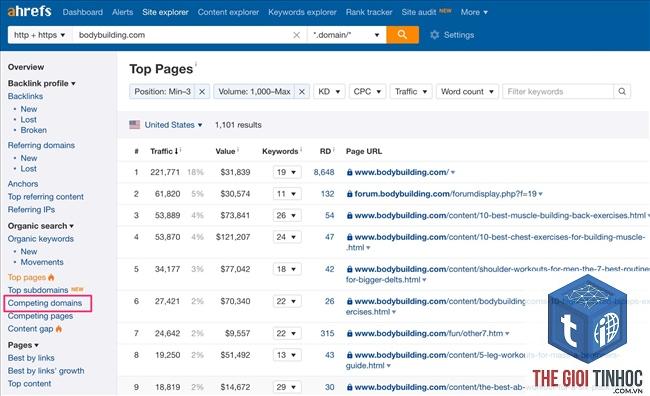Open Competing domains in the sidebar
This screenshot has width=650, height=396.
[45, 303]
